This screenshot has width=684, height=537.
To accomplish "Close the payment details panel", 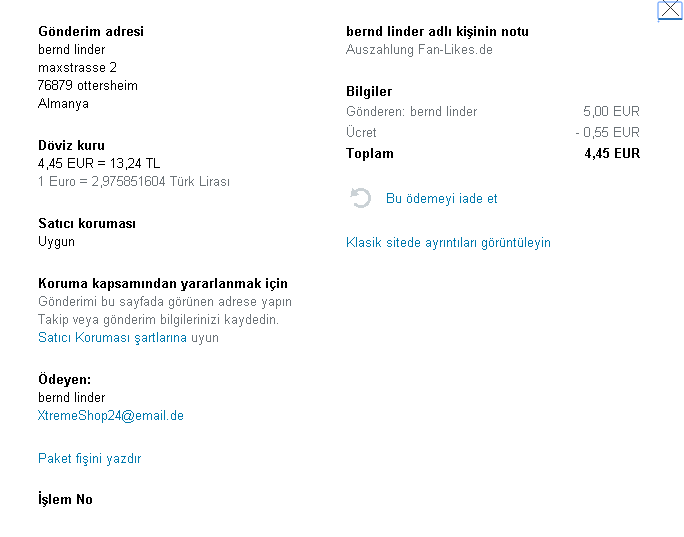I will click(x=669, y=10).
